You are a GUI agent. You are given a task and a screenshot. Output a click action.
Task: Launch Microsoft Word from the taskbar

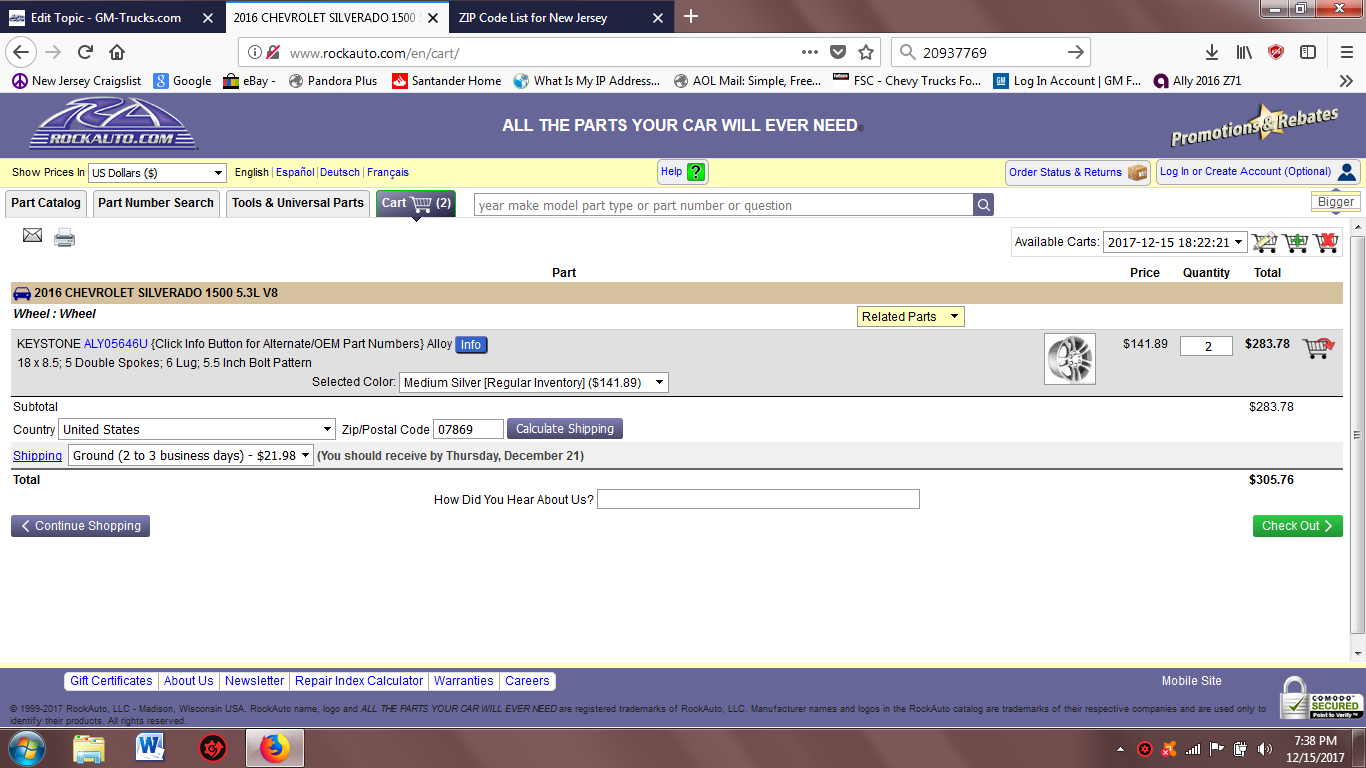tap(150, 747)
